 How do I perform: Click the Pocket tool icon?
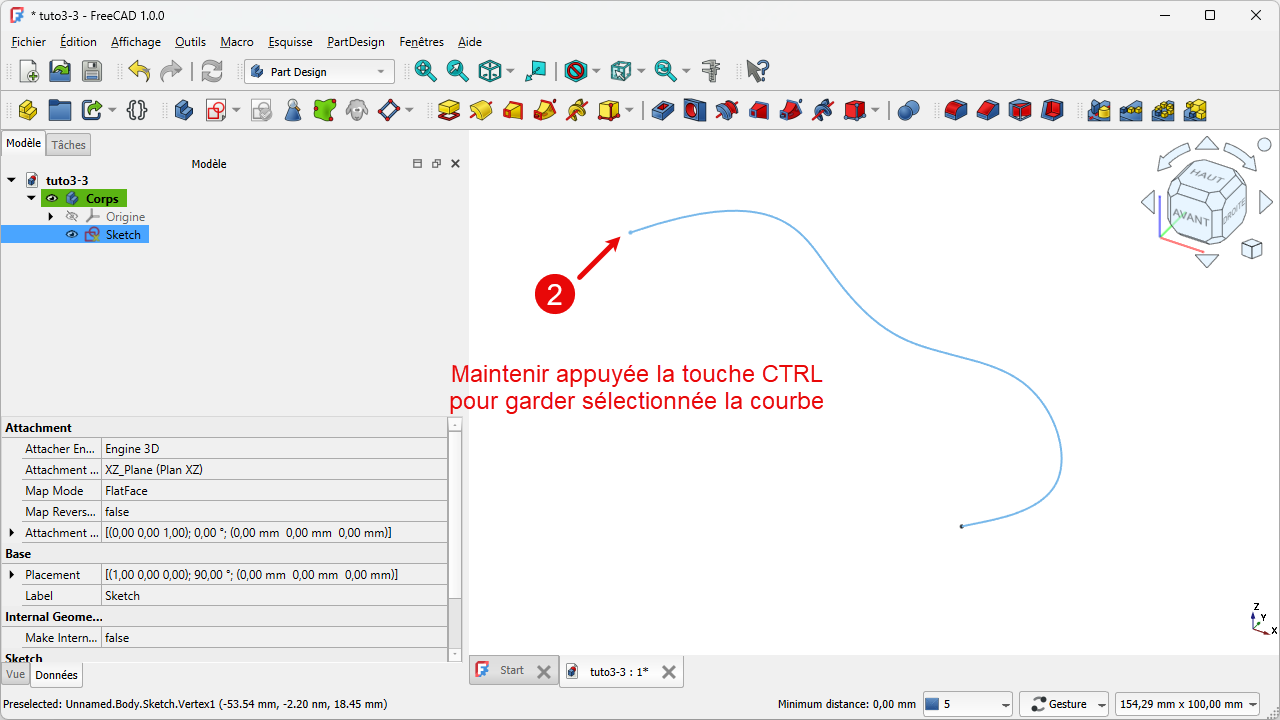coord(663,110)
